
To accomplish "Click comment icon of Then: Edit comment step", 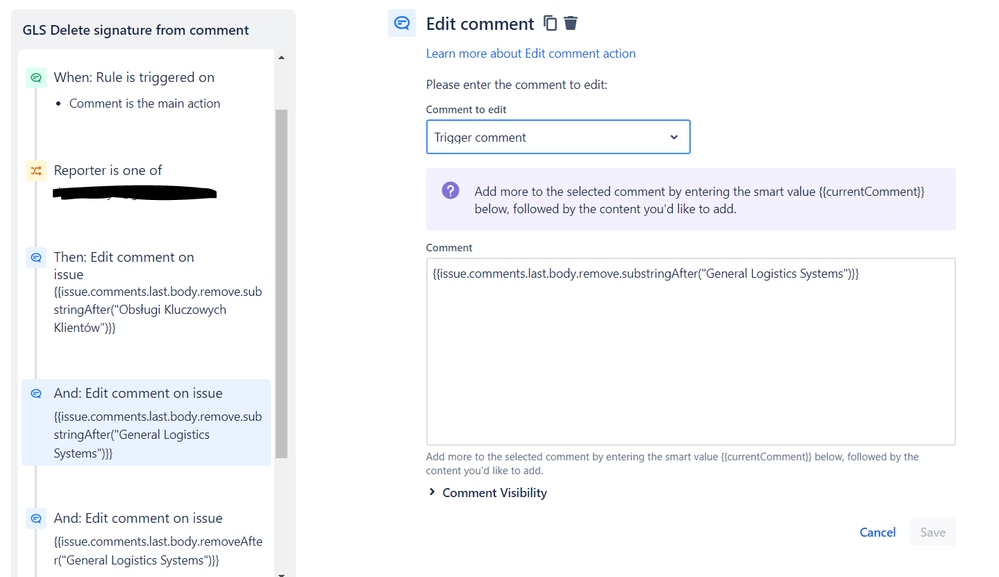I will [x=36, y=257].
